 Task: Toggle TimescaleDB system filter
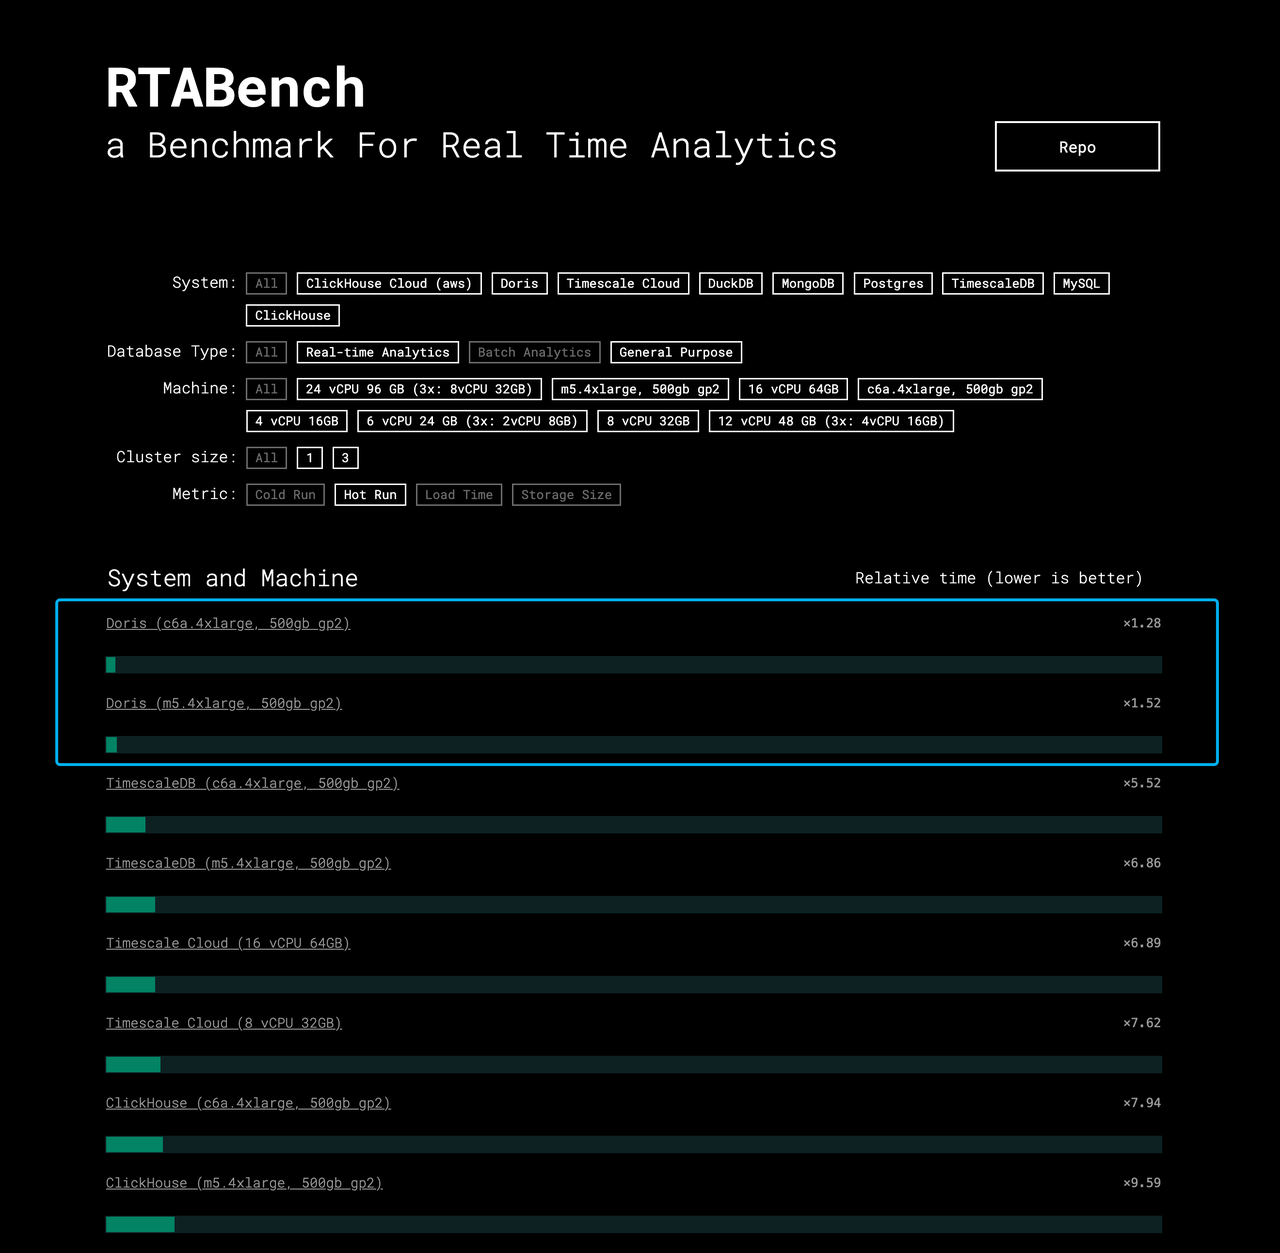pos(993,283)
